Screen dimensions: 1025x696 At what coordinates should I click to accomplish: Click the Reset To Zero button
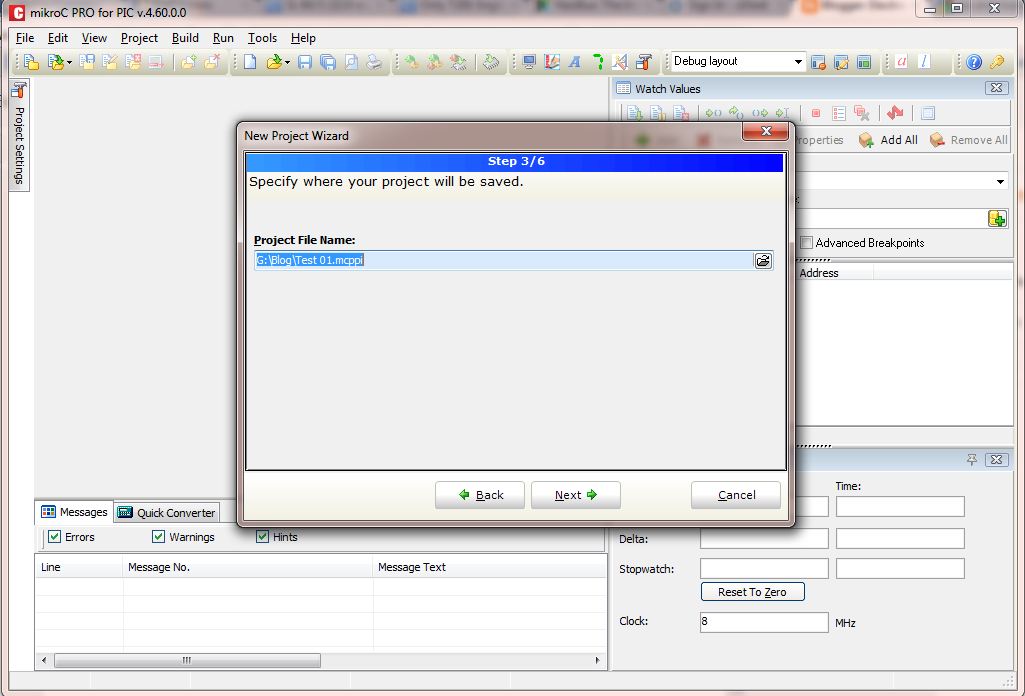point(752,591)
